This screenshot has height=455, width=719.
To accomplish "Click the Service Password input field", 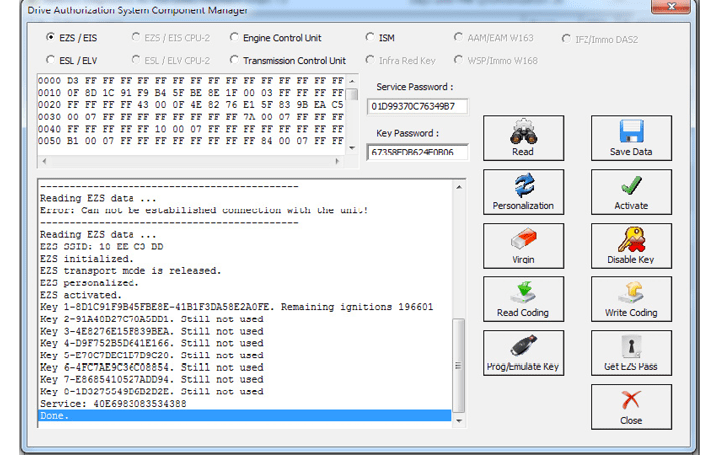I will pyautogui.click(x=418, y=106).
